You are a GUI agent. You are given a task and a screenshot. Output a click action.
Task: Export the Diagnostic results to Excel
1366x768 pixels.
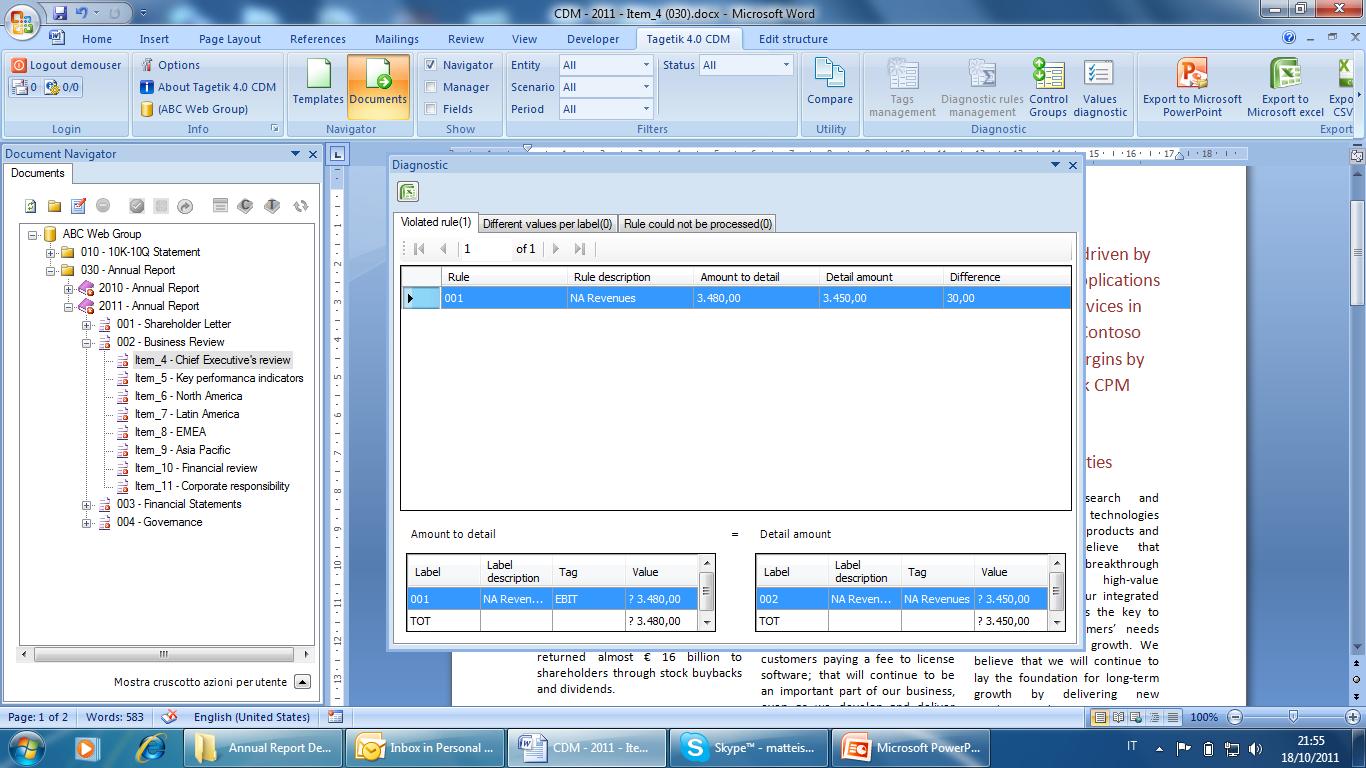click(407, 192)
